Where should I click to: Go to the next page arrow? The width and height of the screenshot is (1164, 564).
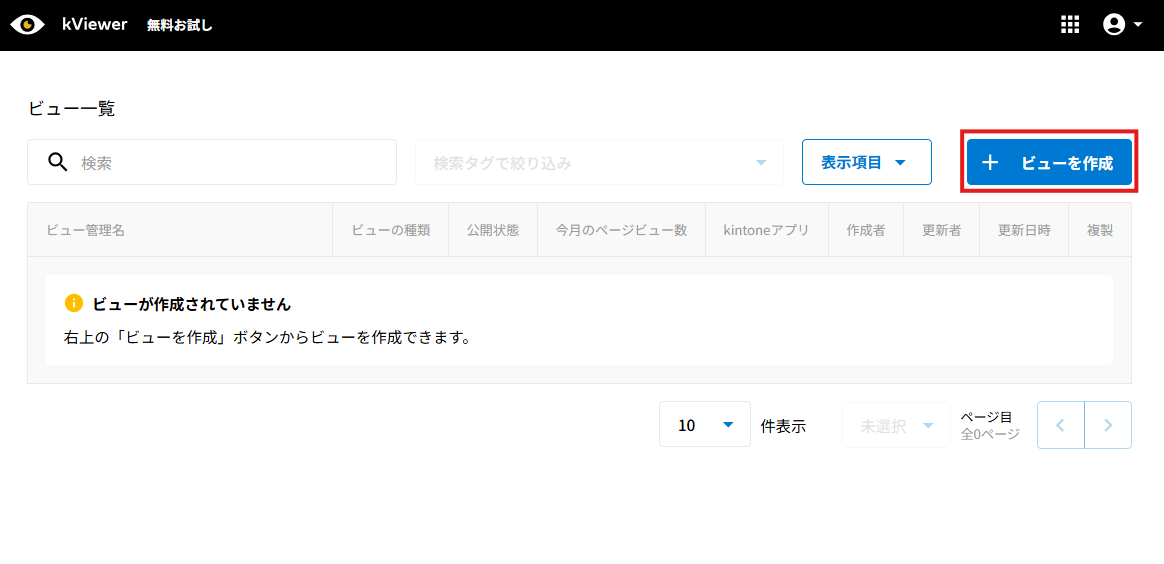point(1108,425)
